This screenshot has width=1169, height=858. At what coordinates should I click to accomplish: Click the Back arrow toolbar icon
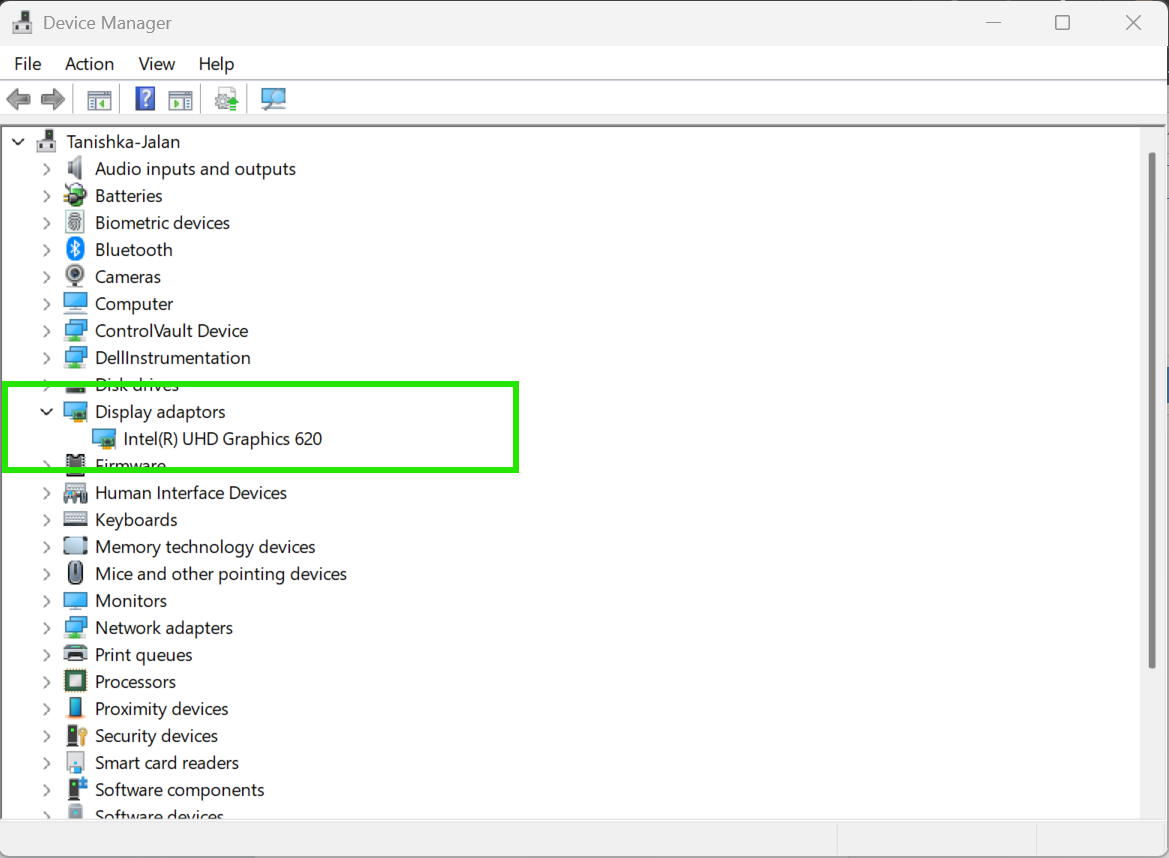click(x=19, y=99)
